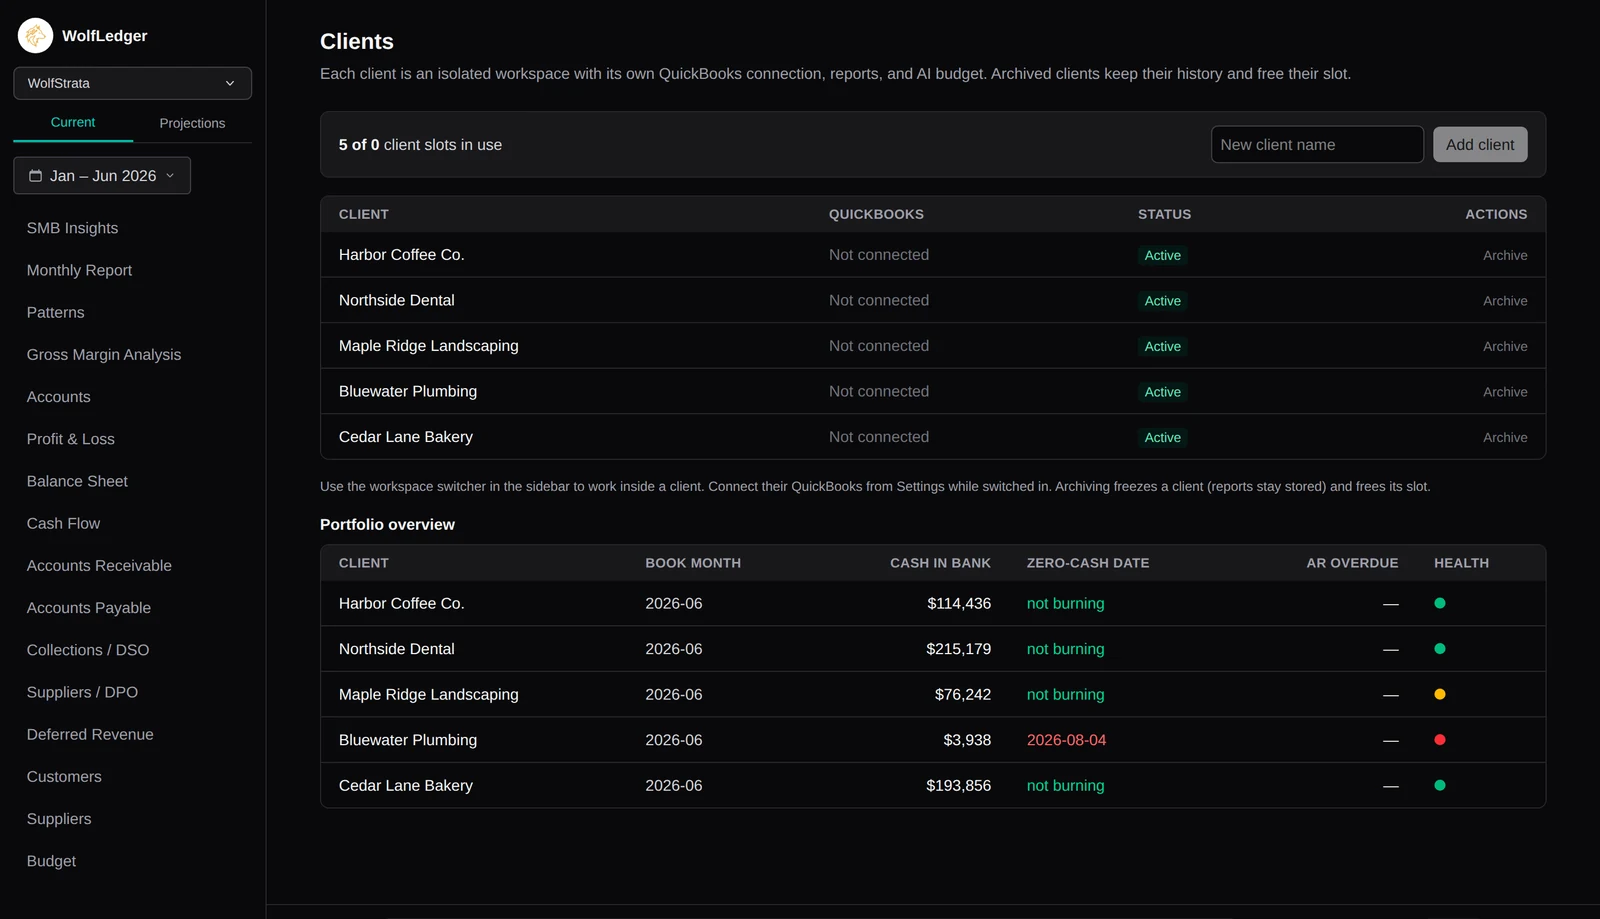Click the 5 of 0 client slots text
1600x919 pixels.
[x=420, y=145]
